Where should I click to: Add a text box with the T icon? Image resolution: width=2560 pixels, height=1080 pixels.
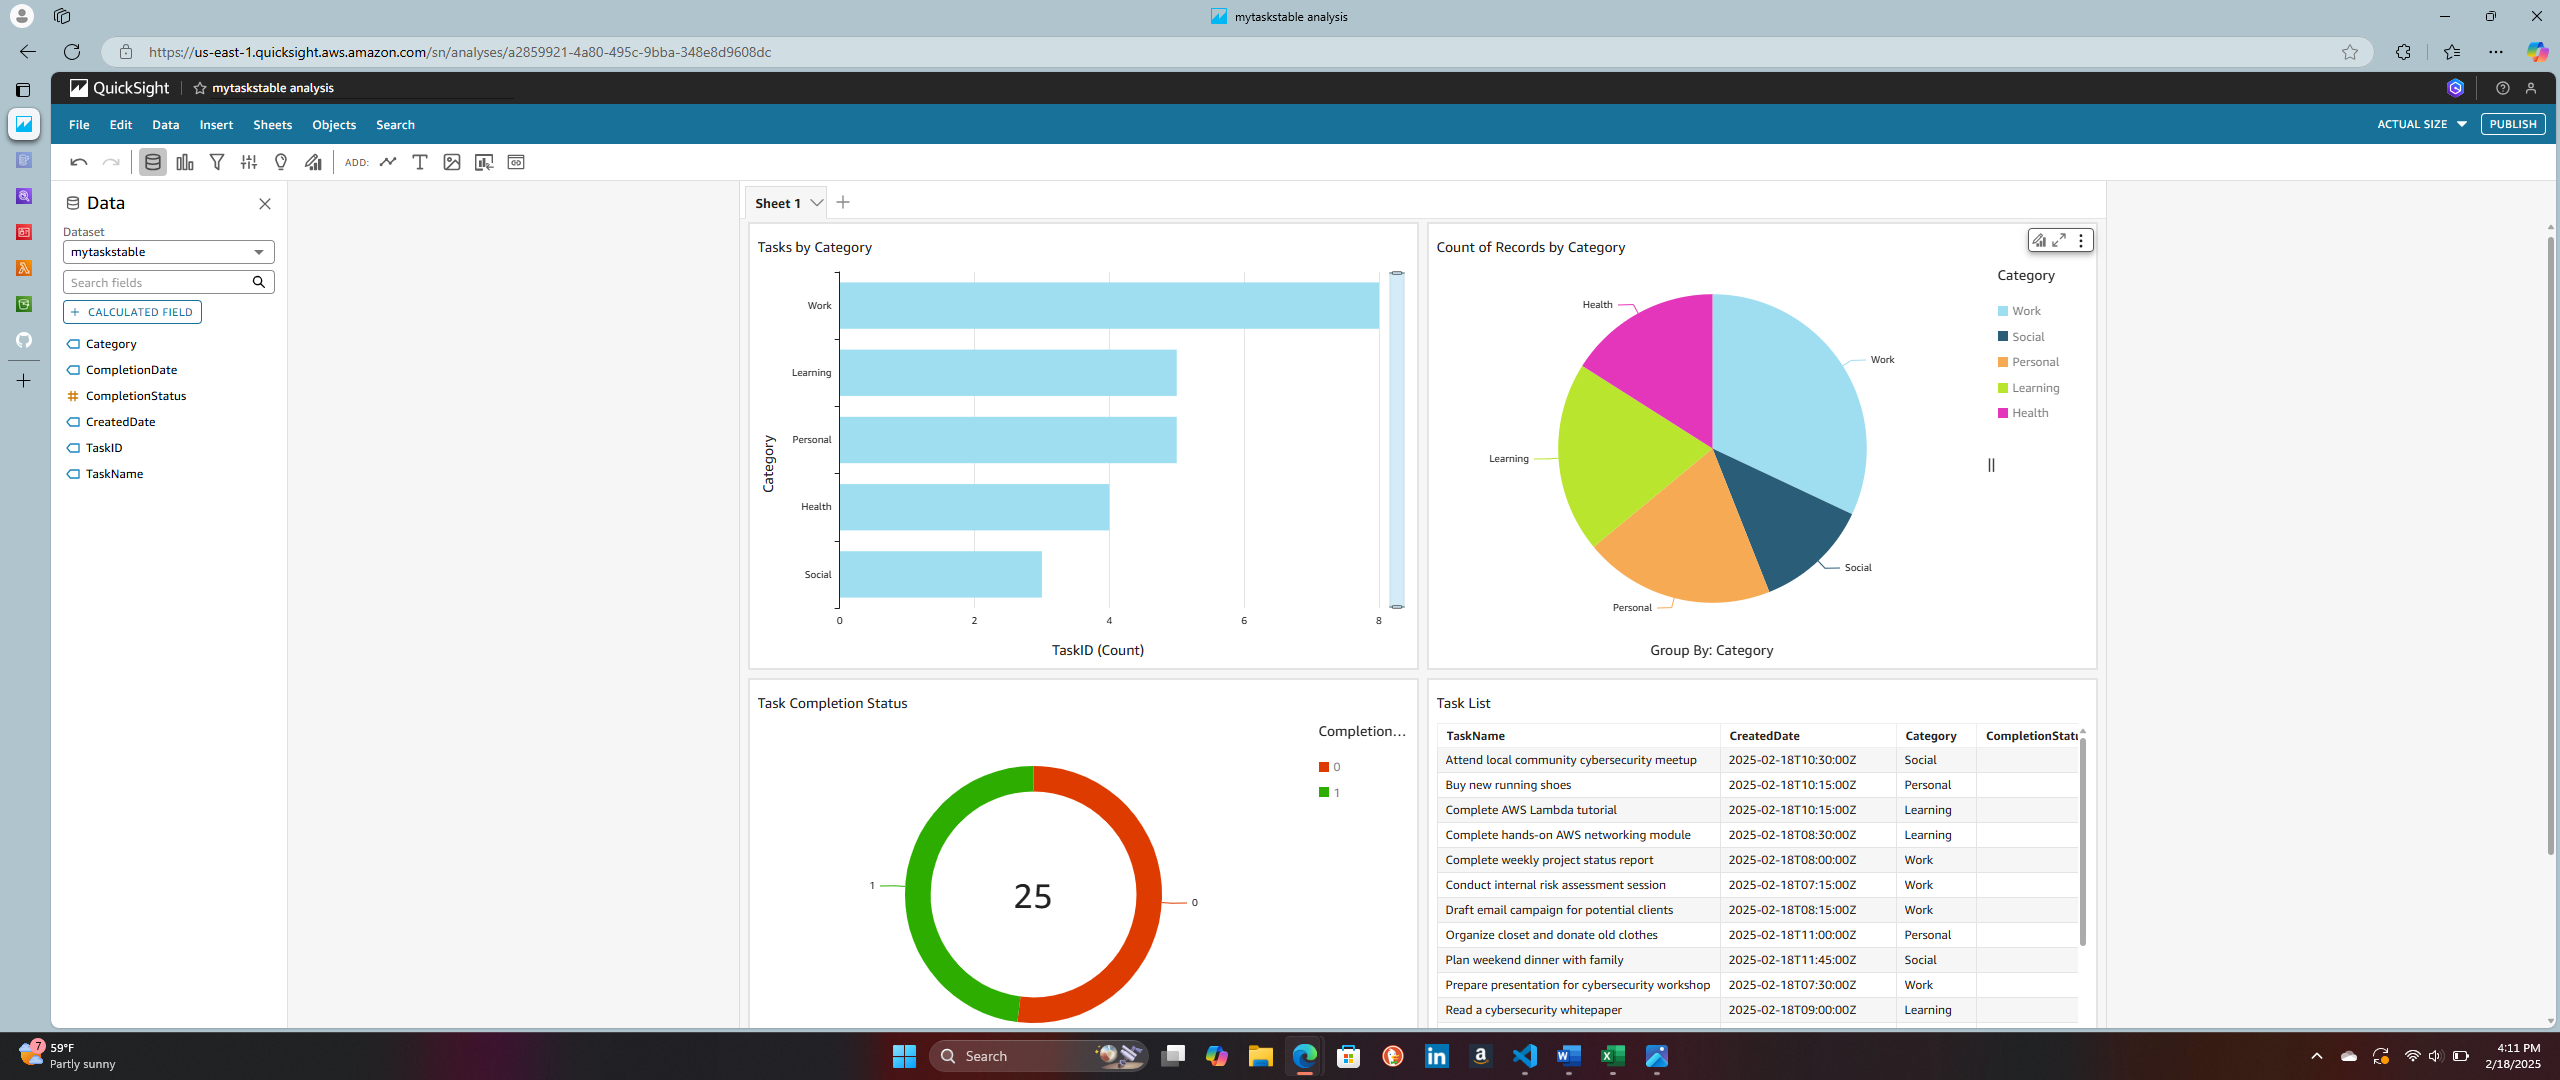420,162
